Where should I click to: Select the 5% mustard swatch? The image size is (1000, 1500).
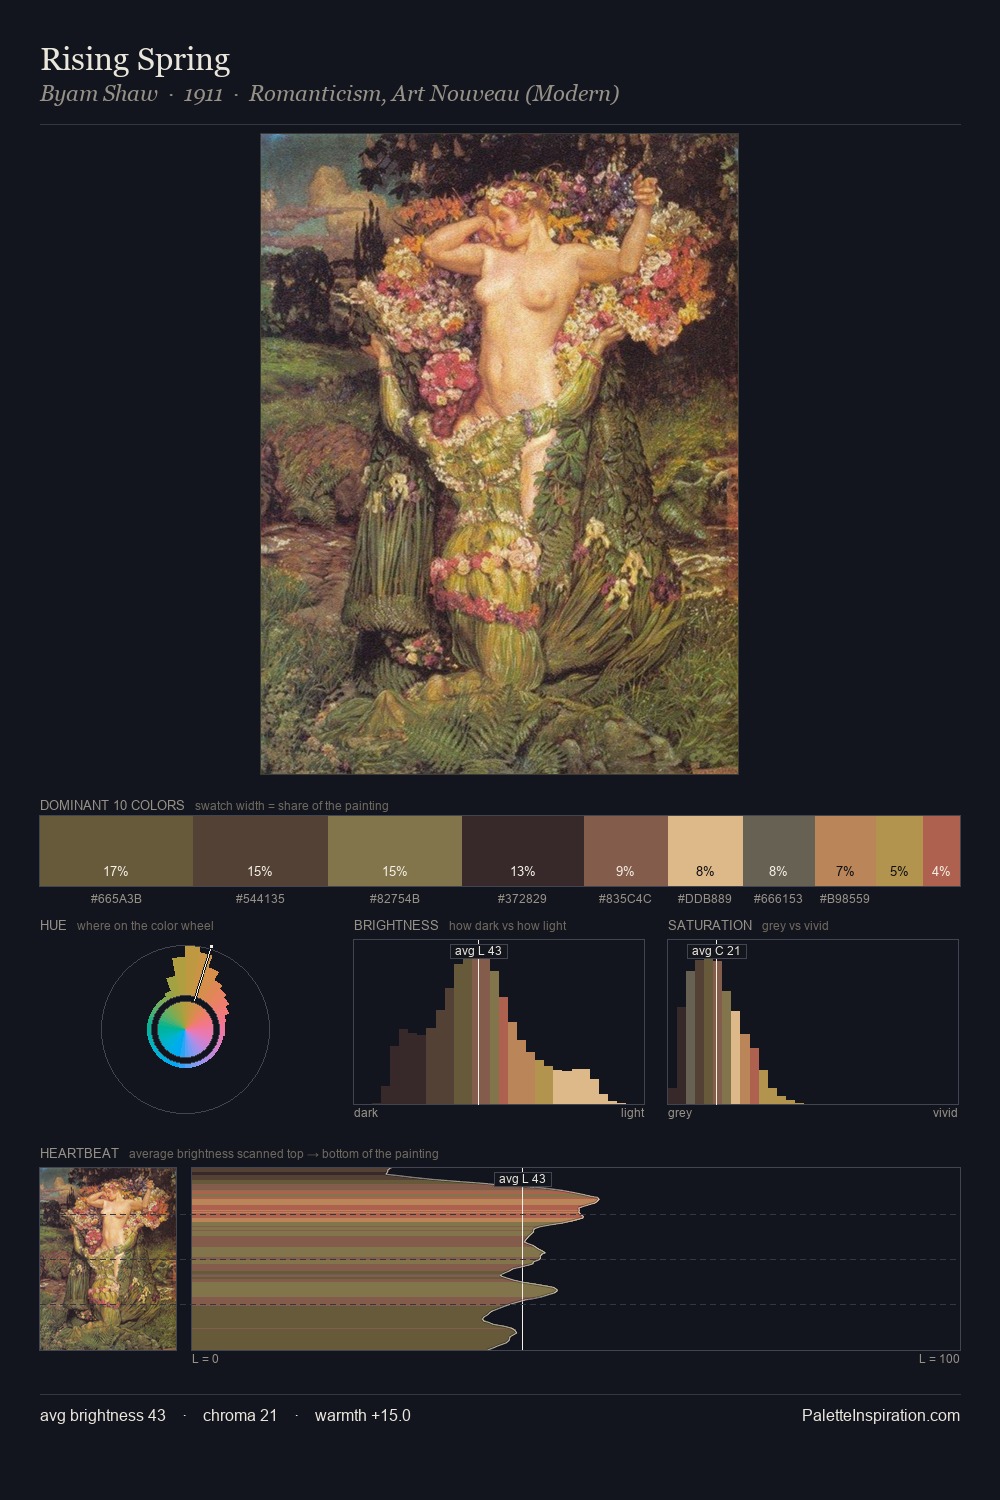click(x=899, y=851)
